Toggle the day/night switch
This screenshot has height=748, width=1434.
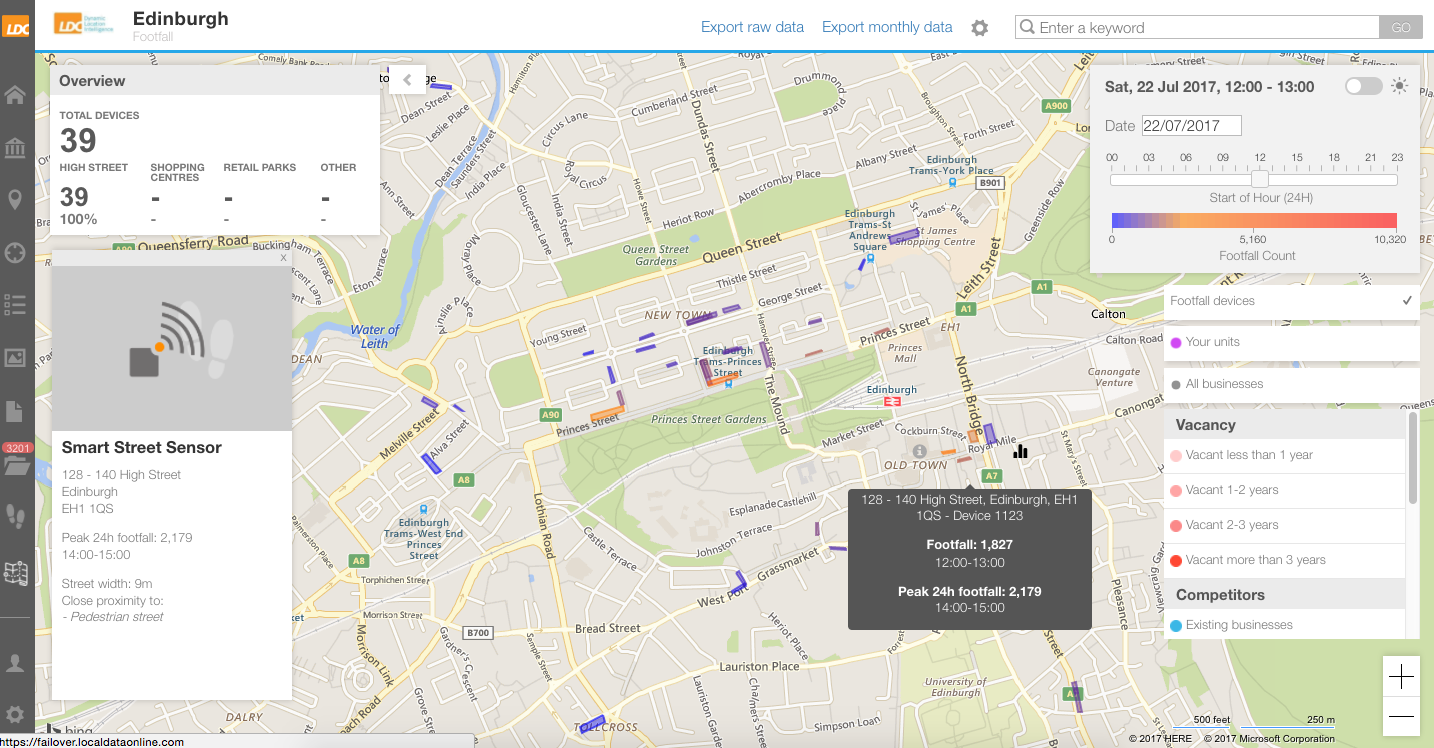coord(1363,87)
